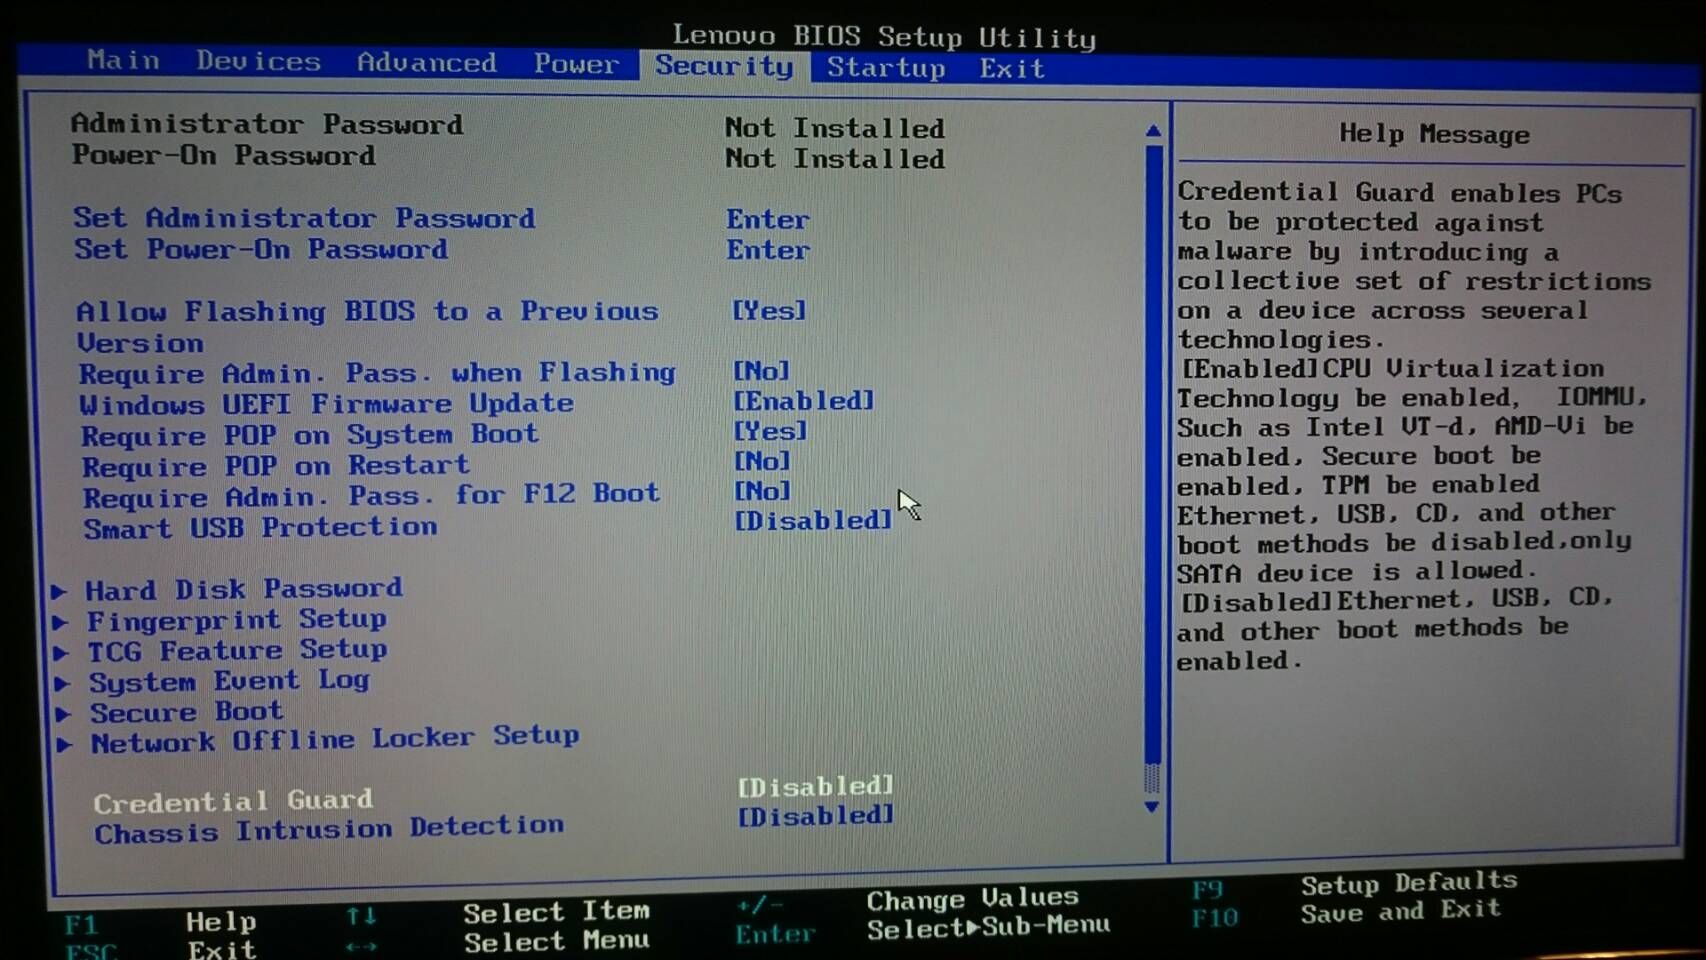Click the F9 Setup Defaults hint
The image size is (1706, 960).
pos(1355,885)
